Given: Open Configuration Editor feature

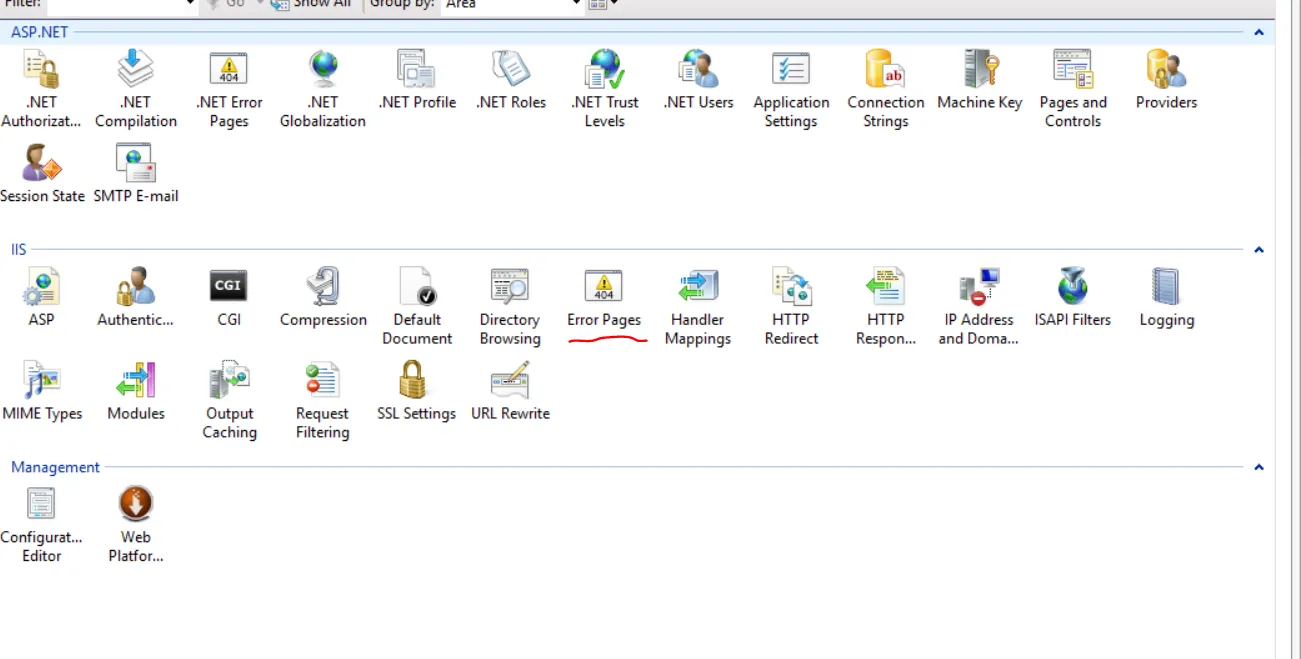Looking at the screenshot, I should coord(41,524).
